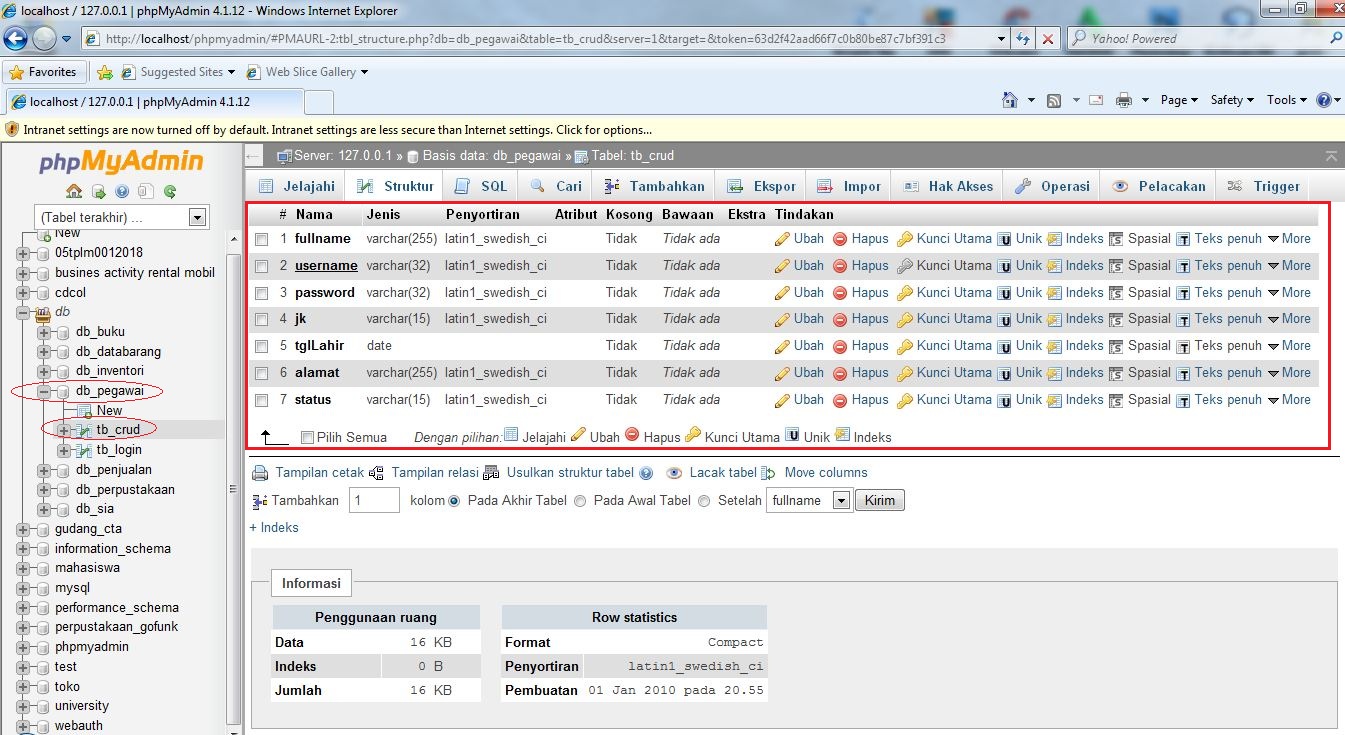
Task: Open the (Tabel terakhir) dropdown list
Action: point(197,216)
